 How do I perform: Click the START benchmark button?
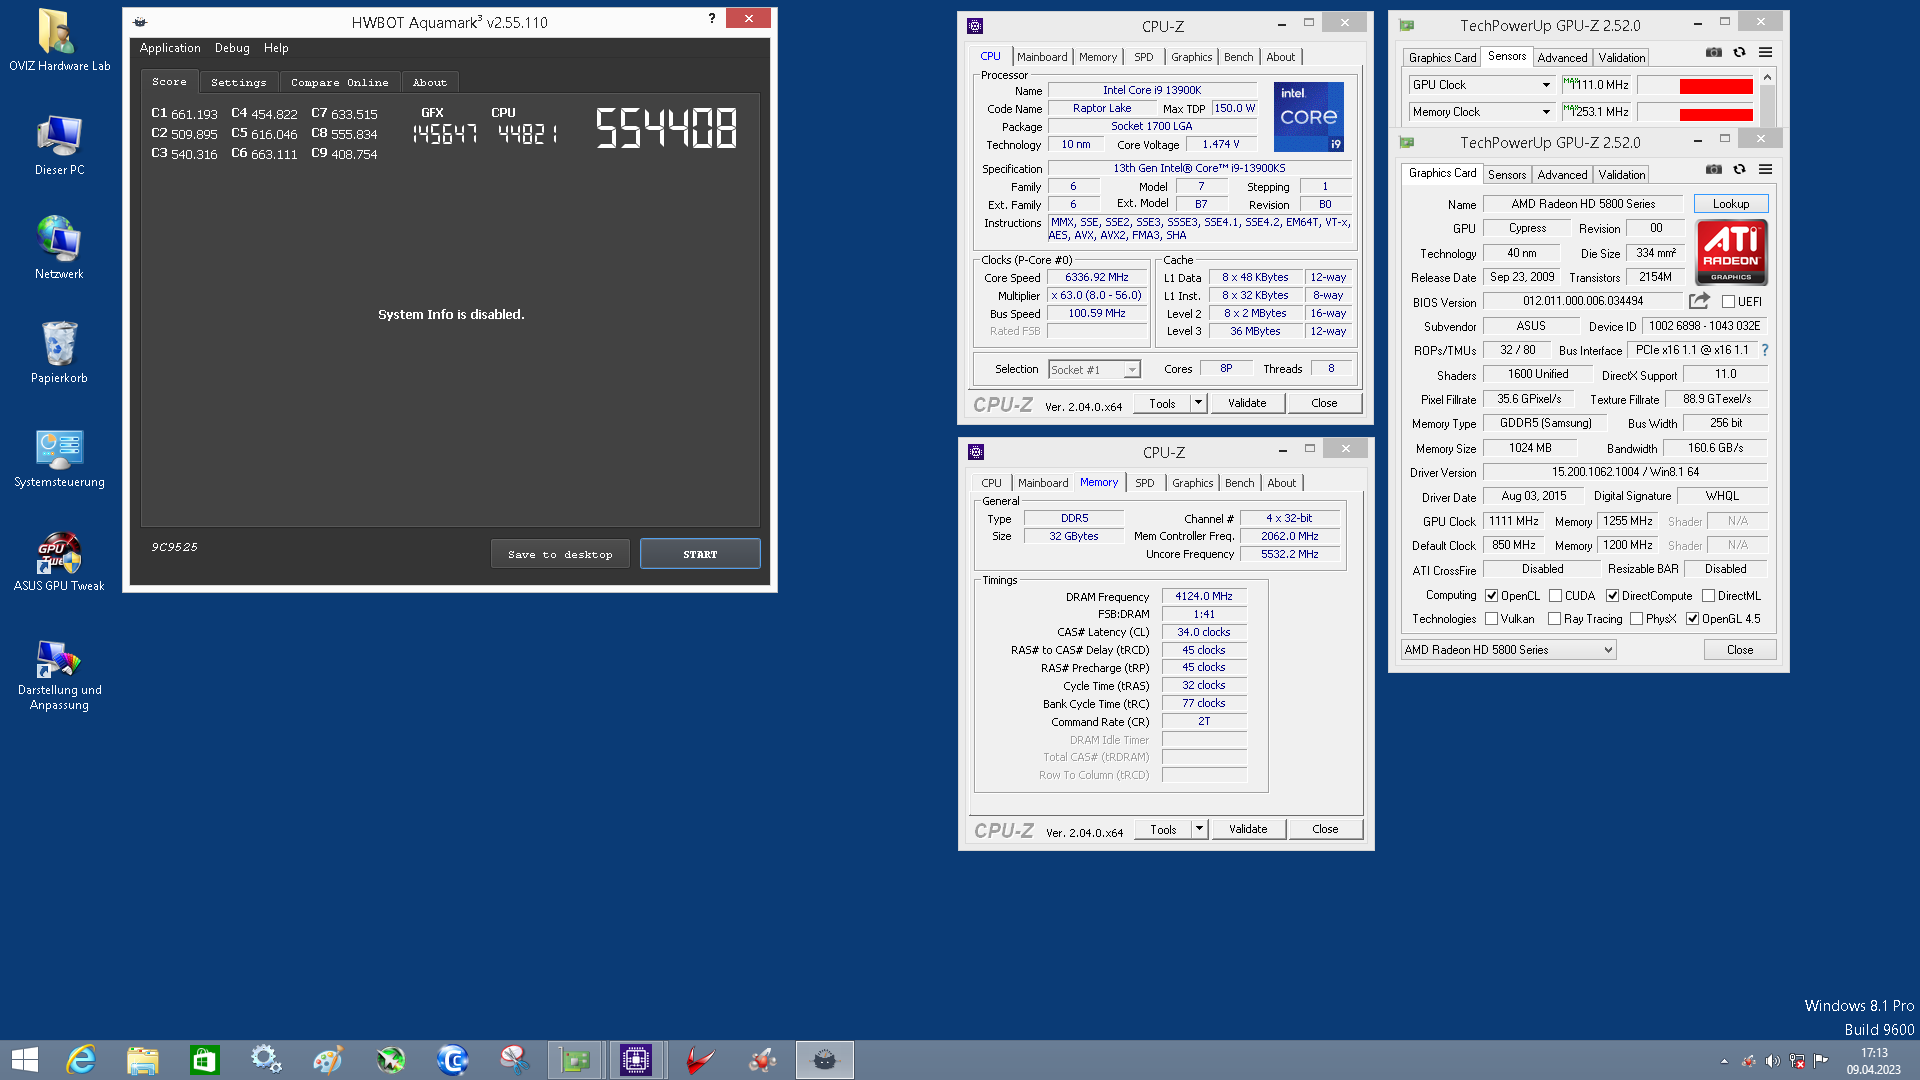pyautogui.click(x=700, y=554)
